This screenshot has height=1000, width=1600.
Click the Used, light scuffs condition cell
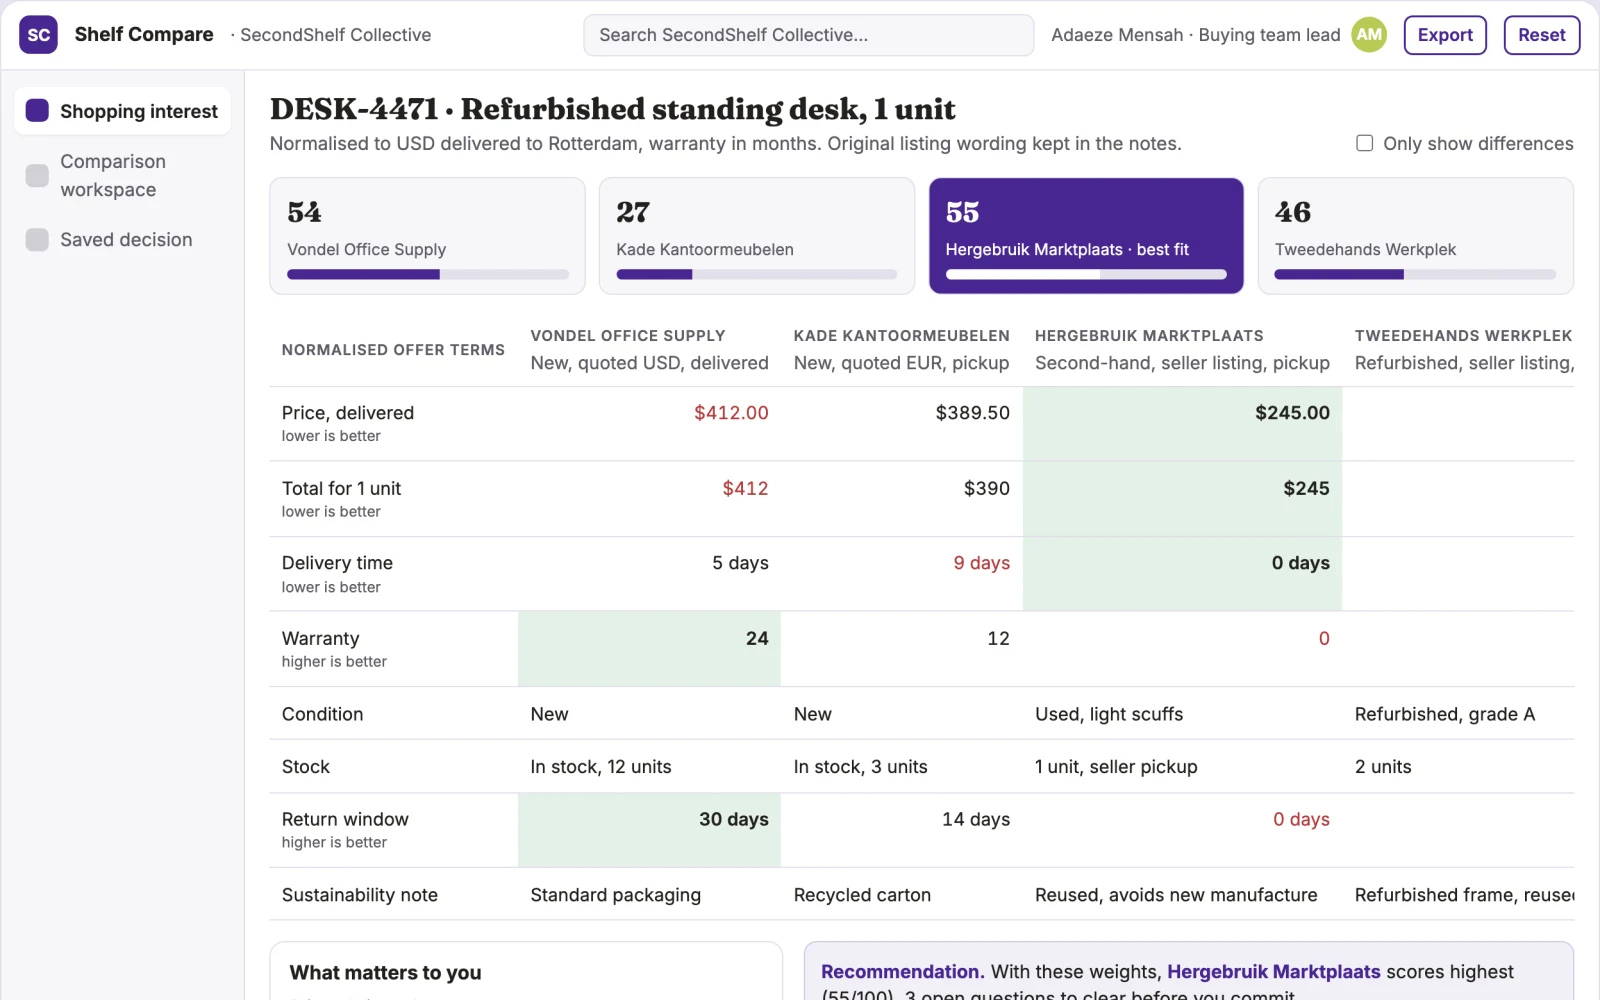[1182, 714]
